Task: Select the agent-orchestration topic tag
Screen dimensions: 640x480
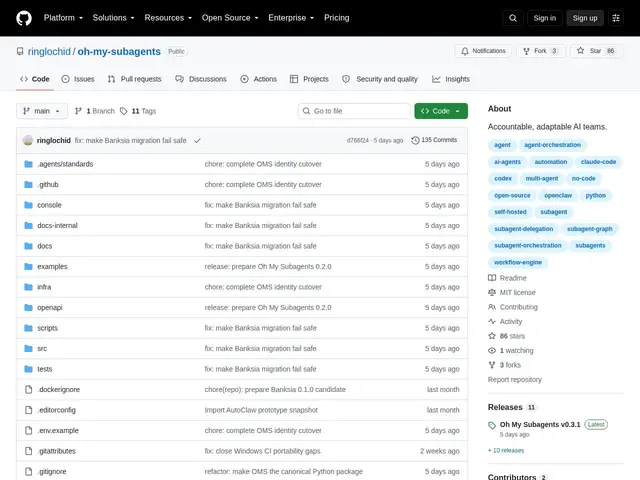Action: click(552, 145)
